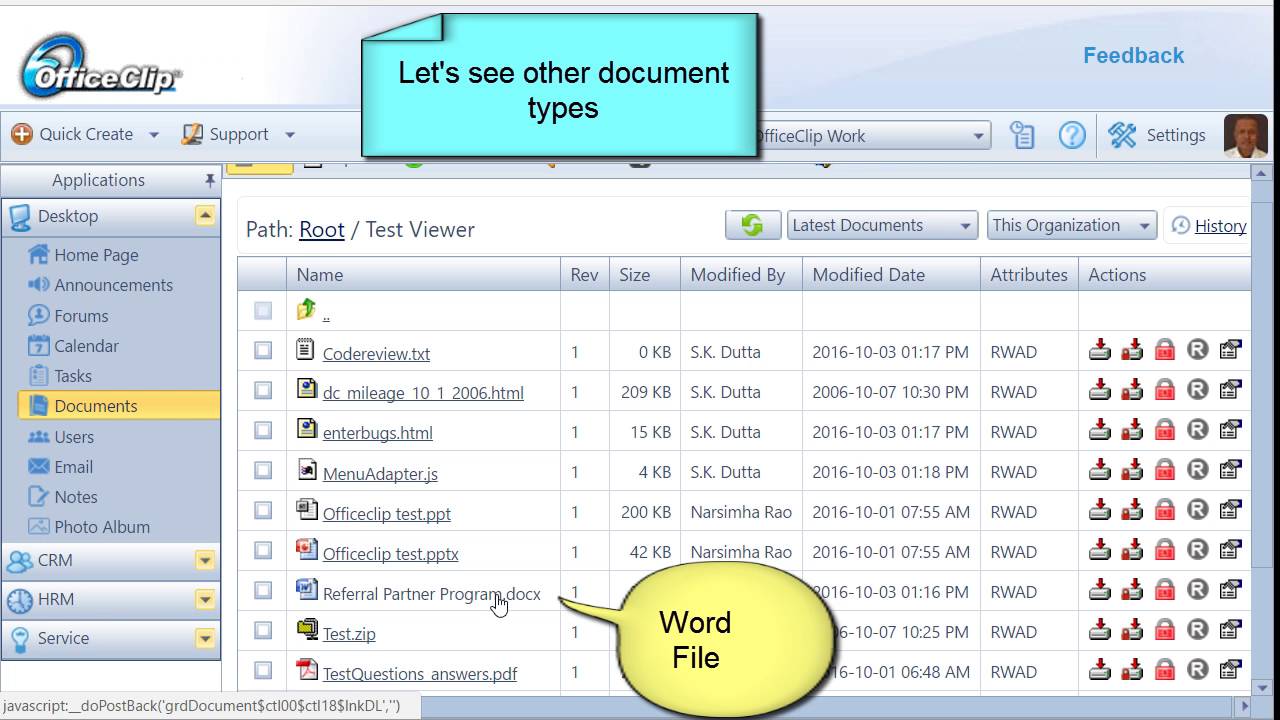Download Officeclip test.ppt via download icon
1280x720 pixels.
[1100, 509]
